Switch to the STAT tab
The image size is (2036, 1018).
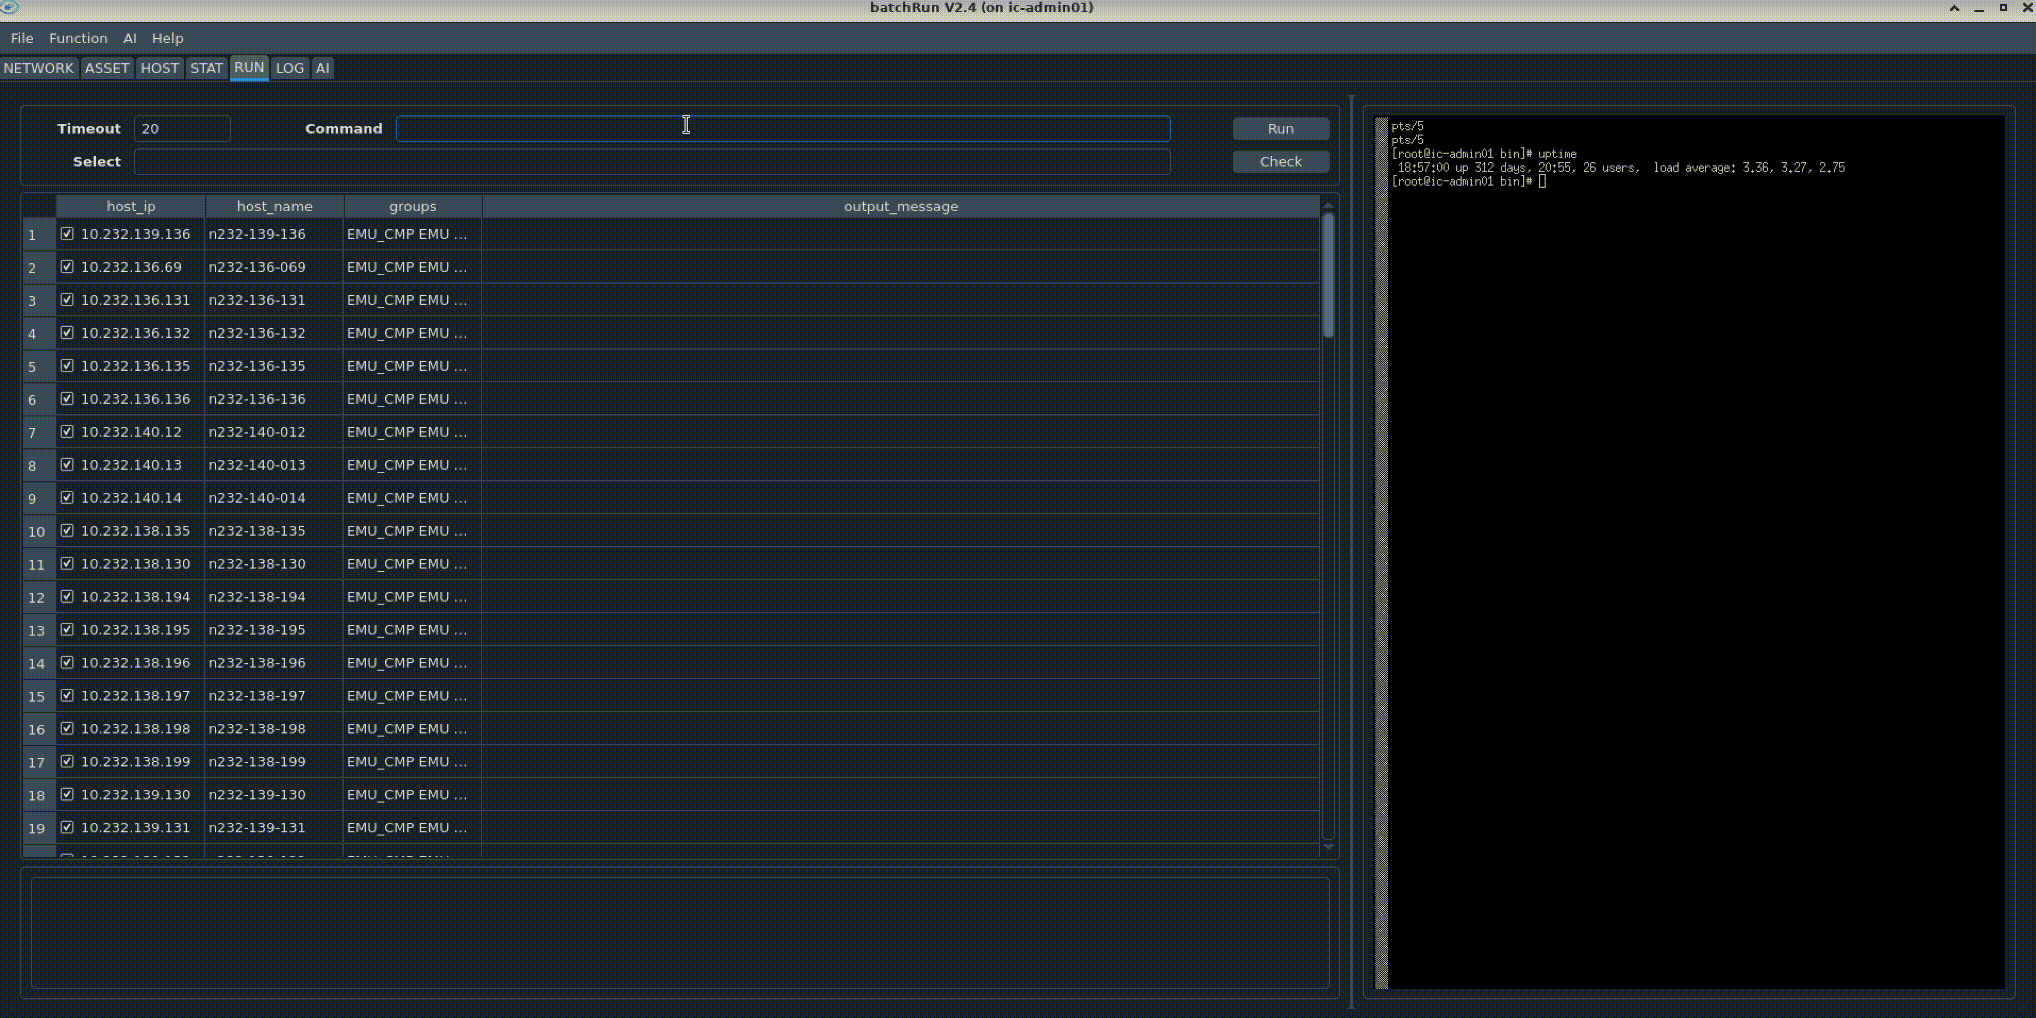(x=206, y=68)
